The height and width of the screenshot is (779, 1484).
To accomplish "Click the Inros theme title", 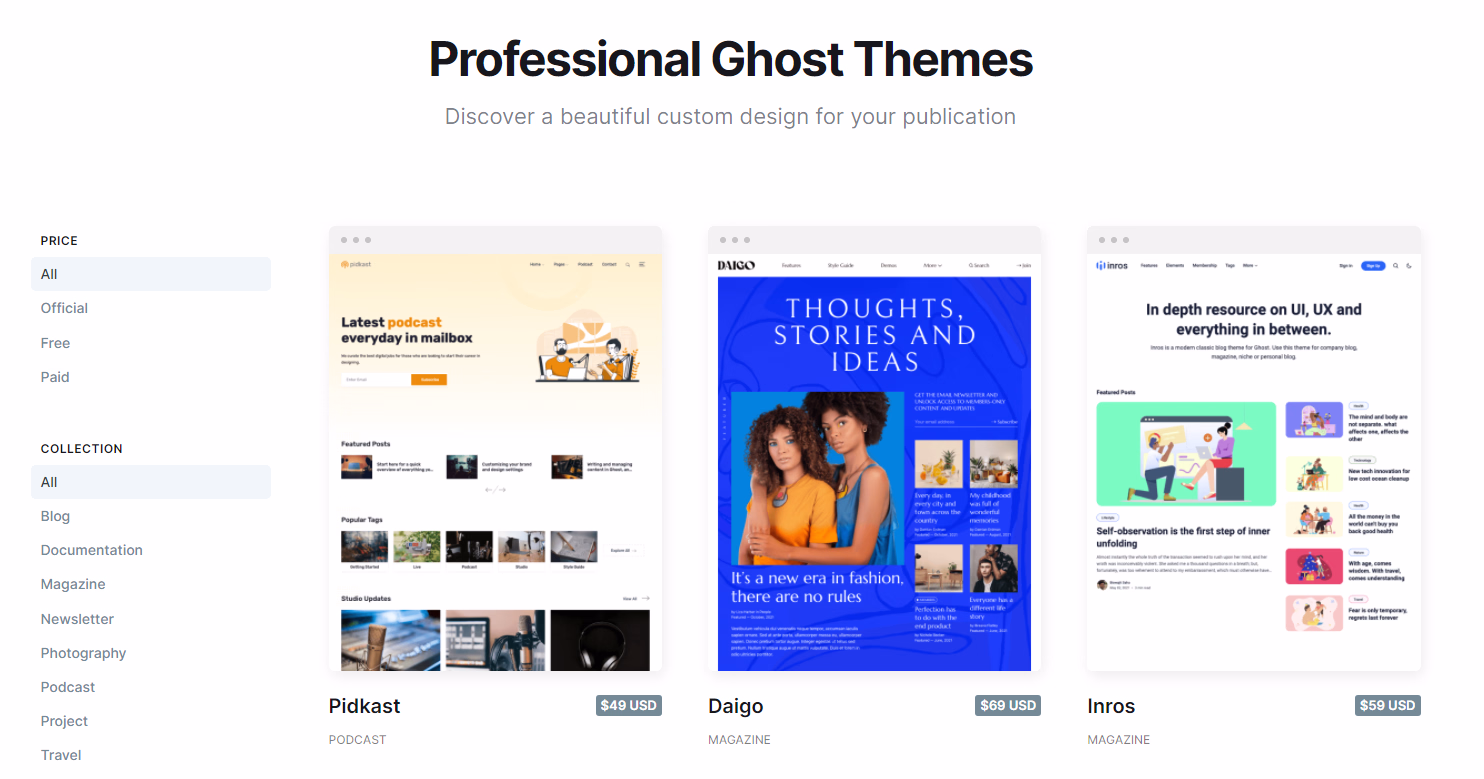I will pyautogui.click(x=1111, y=706).
